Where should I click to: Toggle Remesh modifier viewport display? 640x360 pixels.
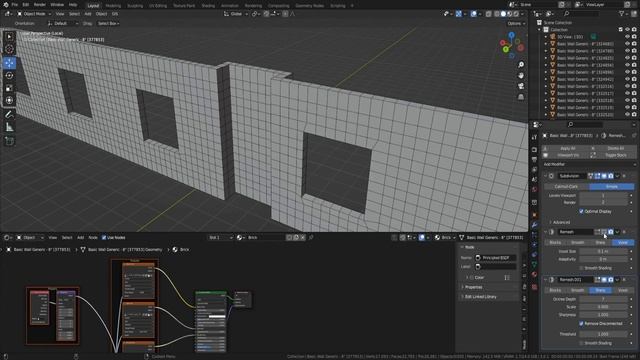coord(604,232)
